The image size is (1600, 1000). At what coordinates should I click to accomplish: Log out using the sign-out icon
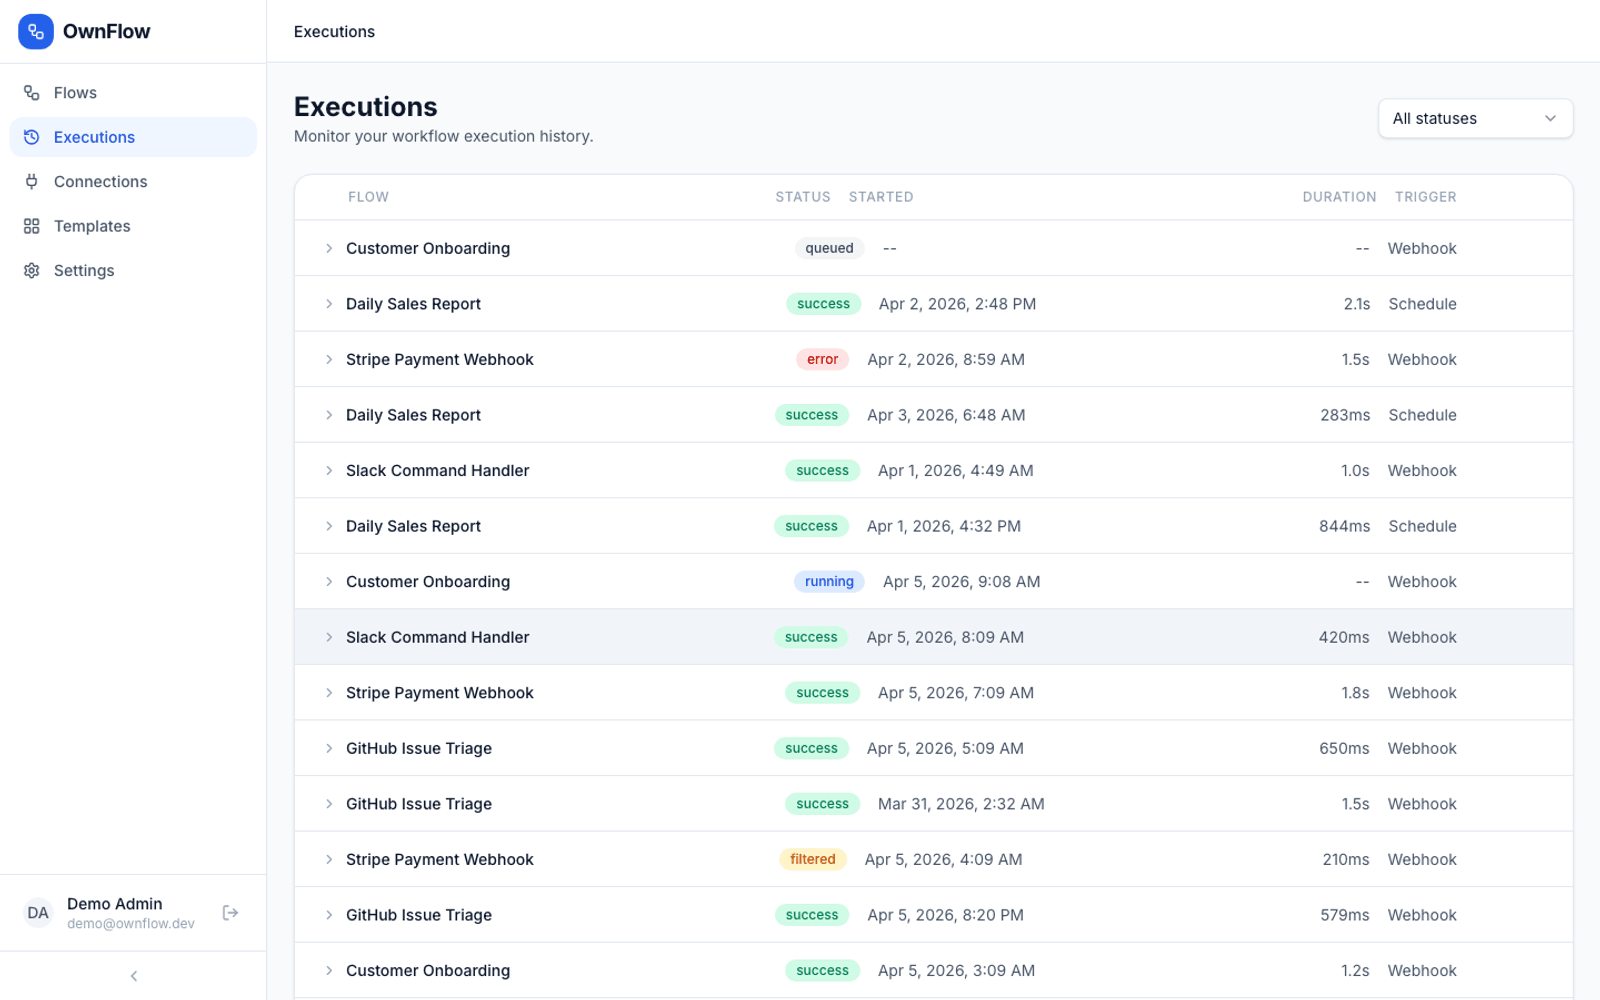coord(230,912)
